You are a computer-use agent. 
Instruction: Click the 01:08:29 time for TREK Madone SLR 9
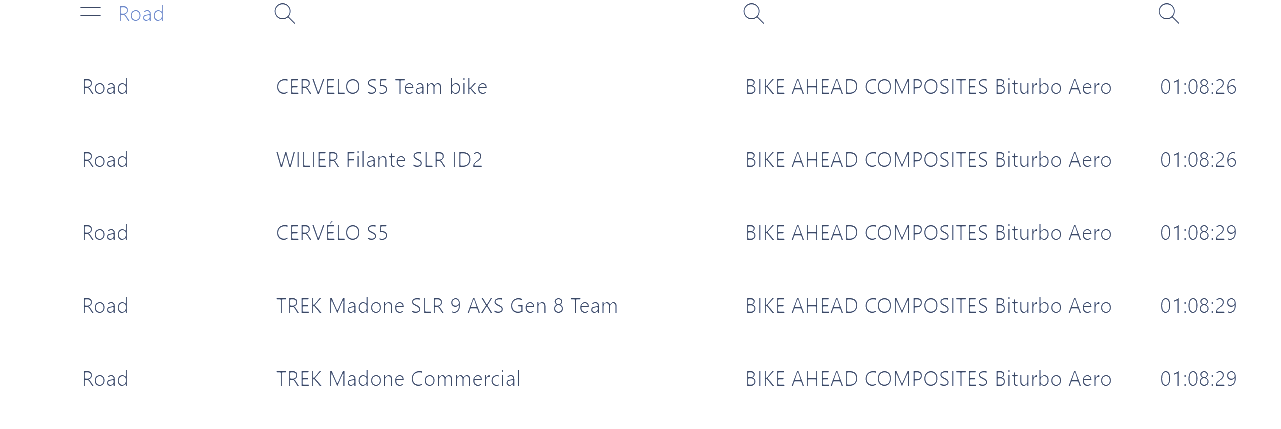coord(1198,306)
